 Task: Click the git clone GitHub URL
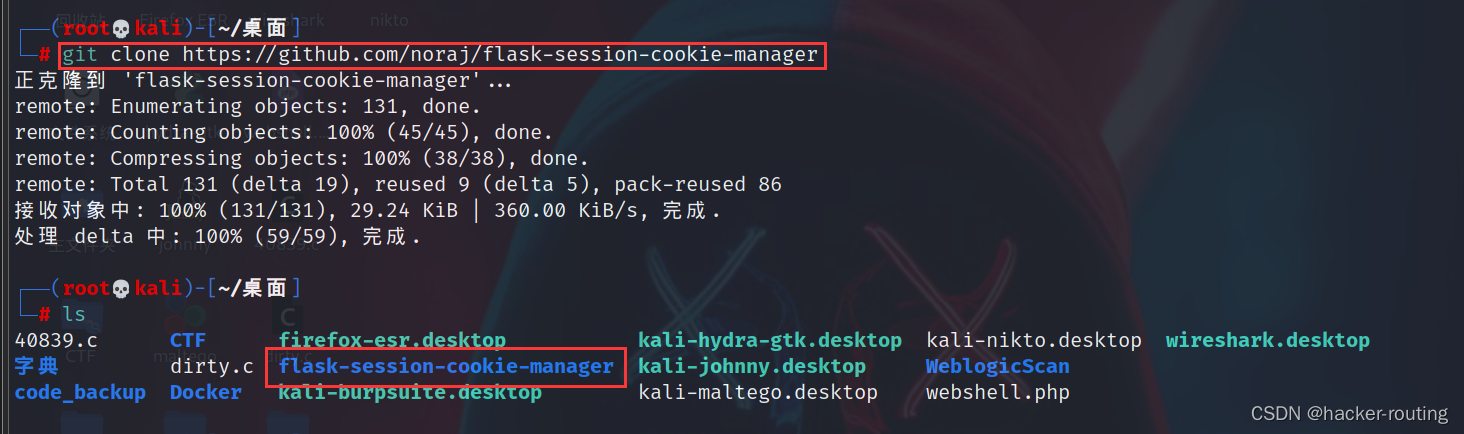tap(500, 55)
